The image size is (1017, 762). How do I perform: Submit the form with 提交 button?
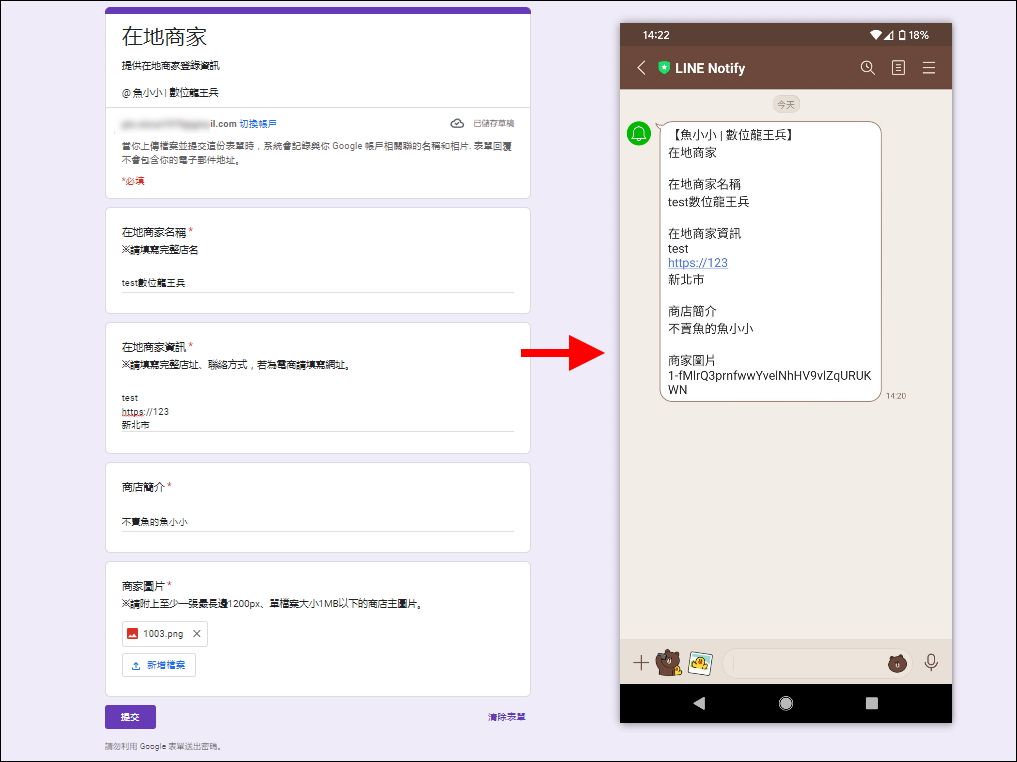coord(130,717)
